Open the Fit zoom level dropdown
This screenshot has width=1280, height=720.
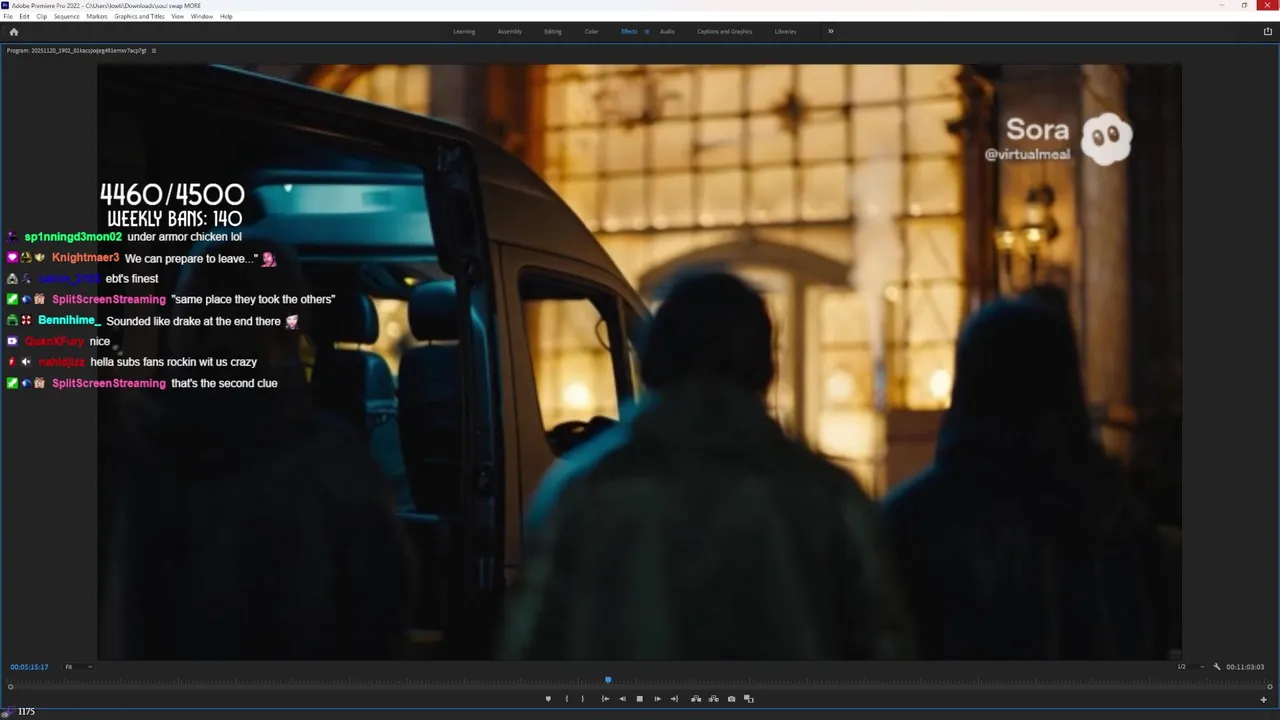[x=78, y=667]
